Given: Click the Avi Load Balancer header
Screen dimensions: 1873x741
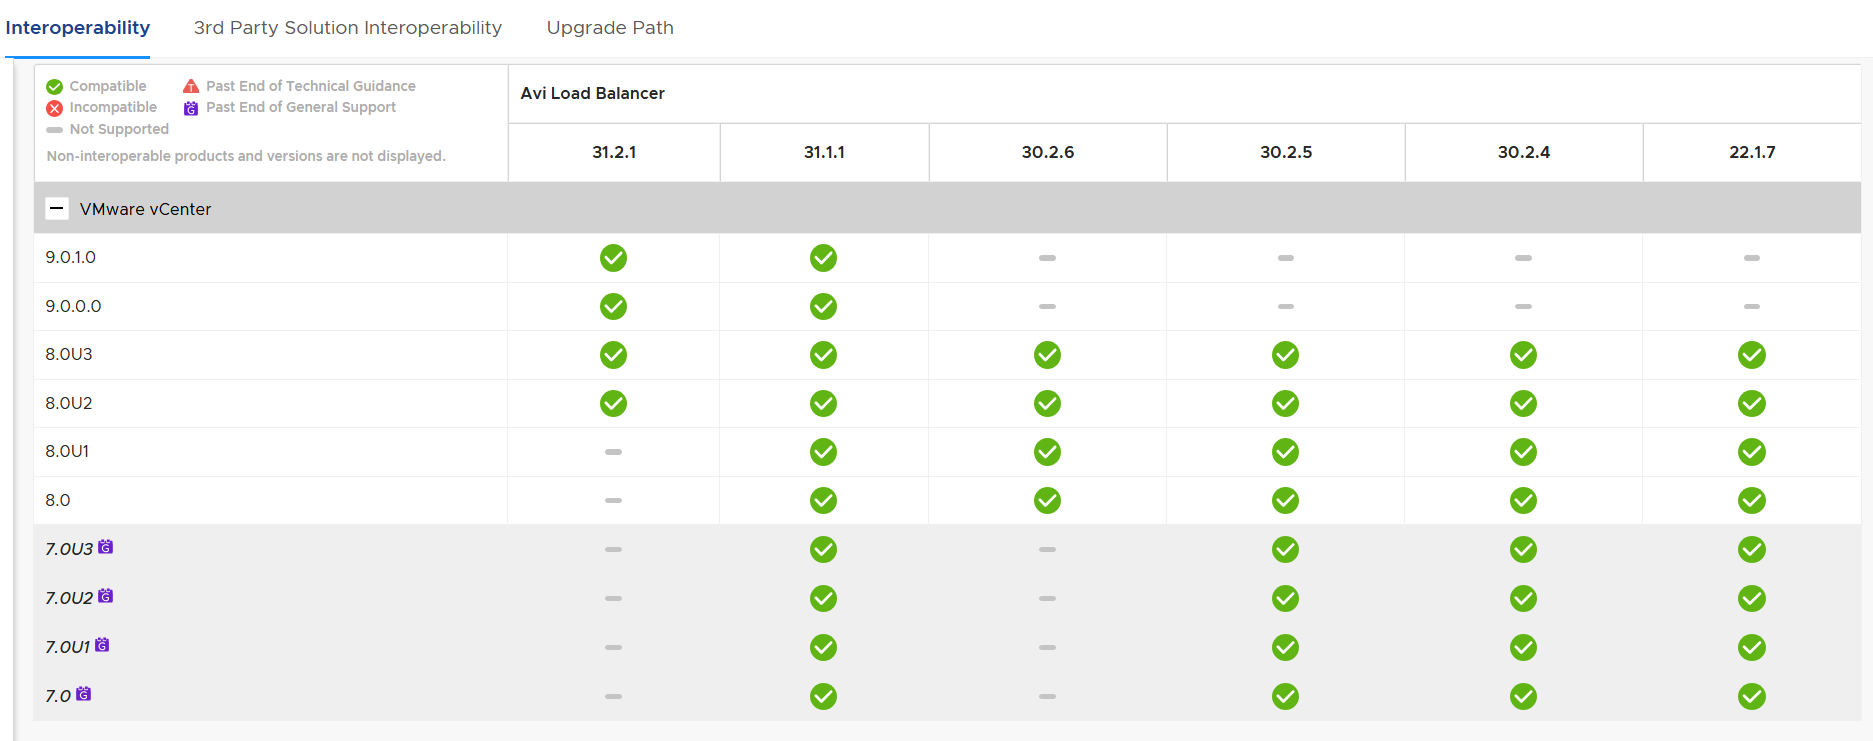Looking at the screenshot, I should (592, 93).
